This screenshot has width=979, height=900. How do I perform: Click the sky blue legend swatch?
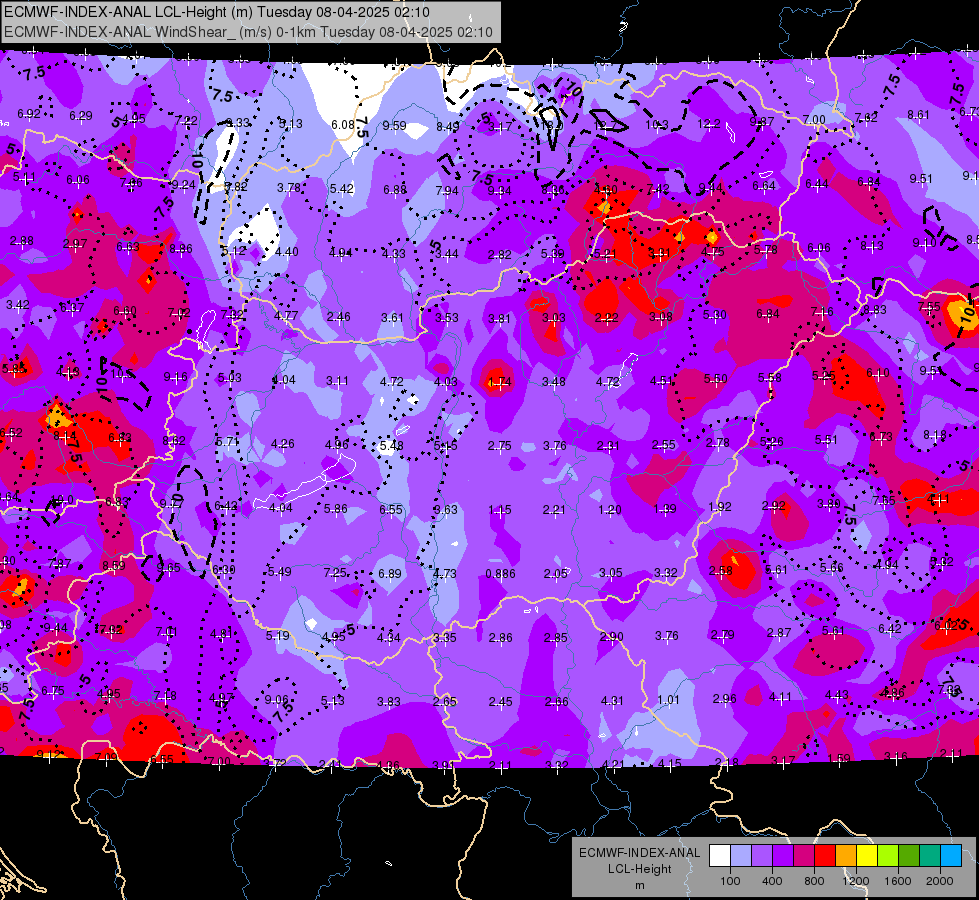click(951, 856)
